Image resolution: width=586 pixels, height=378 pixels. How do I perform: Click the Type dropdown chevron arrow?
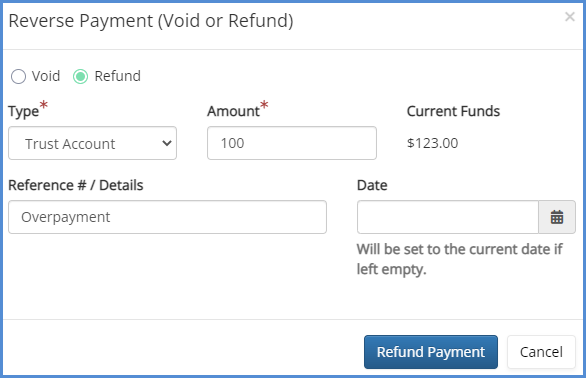point(167,143)
